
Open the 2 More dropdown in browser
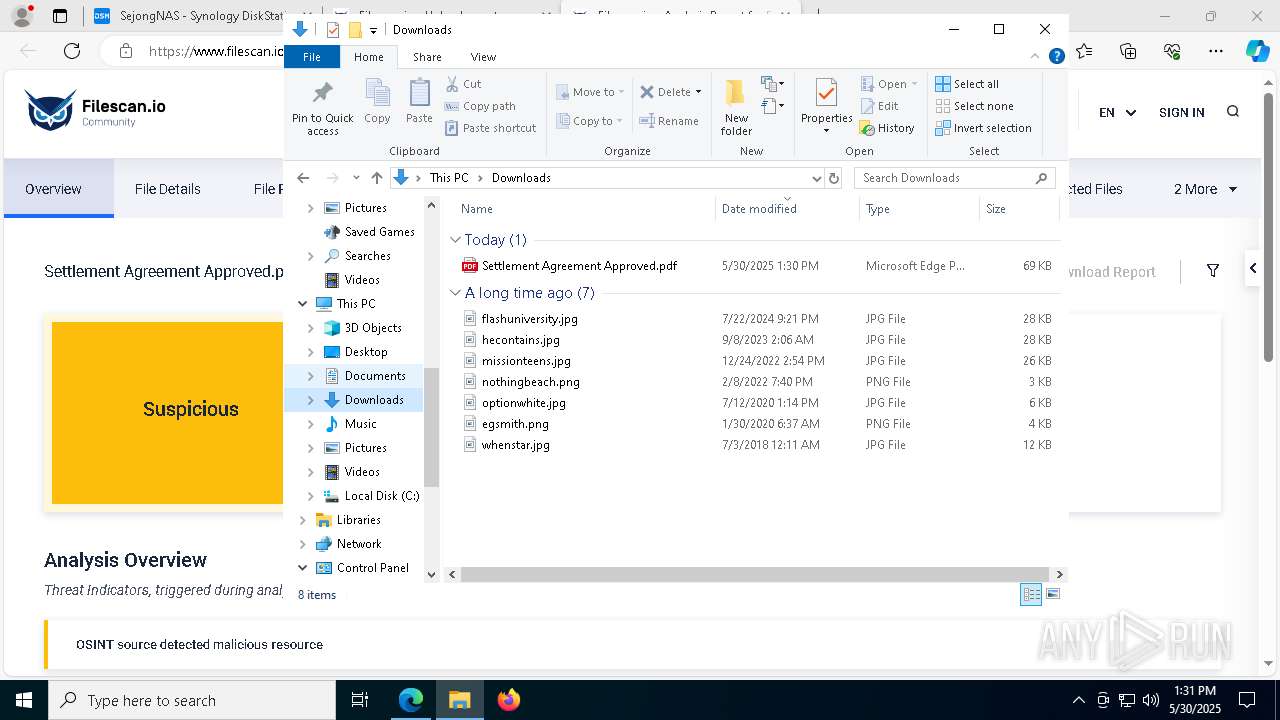coord(1205,189)
